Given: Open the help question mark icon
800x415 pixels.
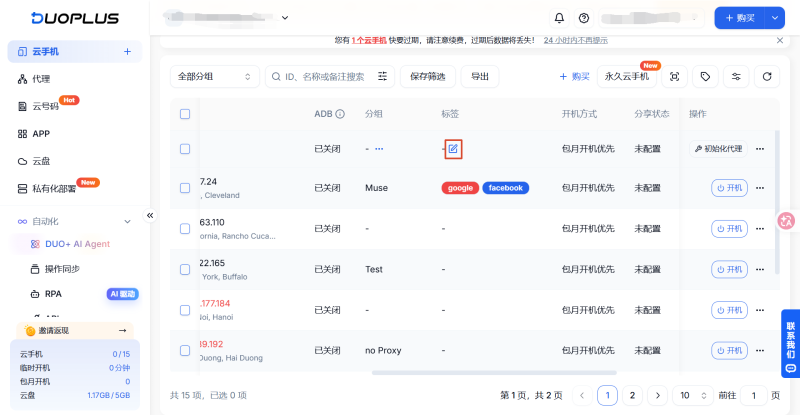Looking at the screenshot, I should (x=584, y=18).
